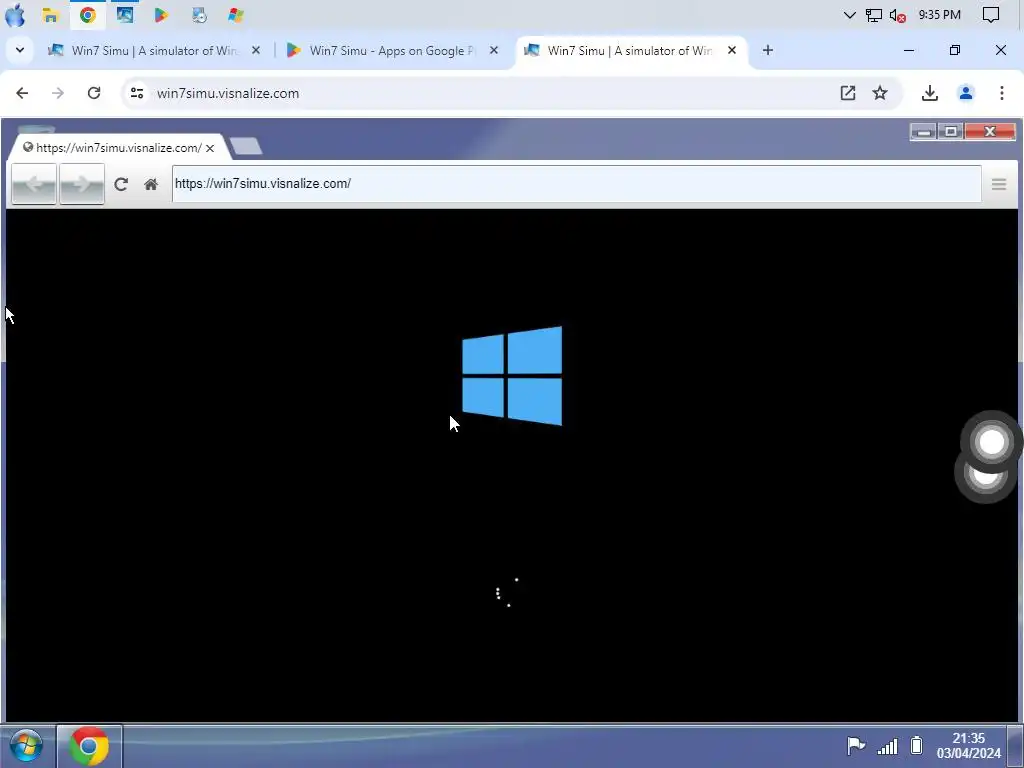The height and width of the screenshot is (768, 1024).
Task: Open the notifications speech-bubble icon
Action: (991, 15)
